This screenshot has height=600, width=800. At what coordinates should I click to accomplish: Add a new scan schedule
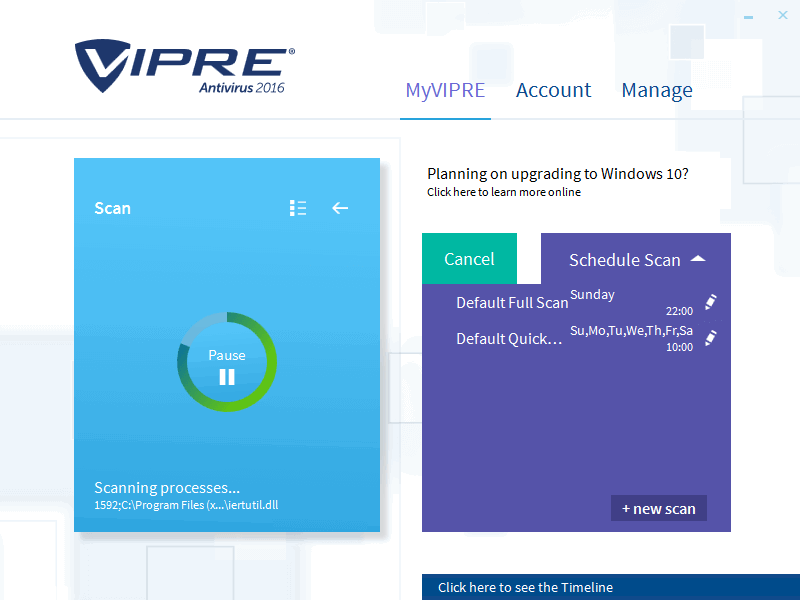click(x=658, y=508)
